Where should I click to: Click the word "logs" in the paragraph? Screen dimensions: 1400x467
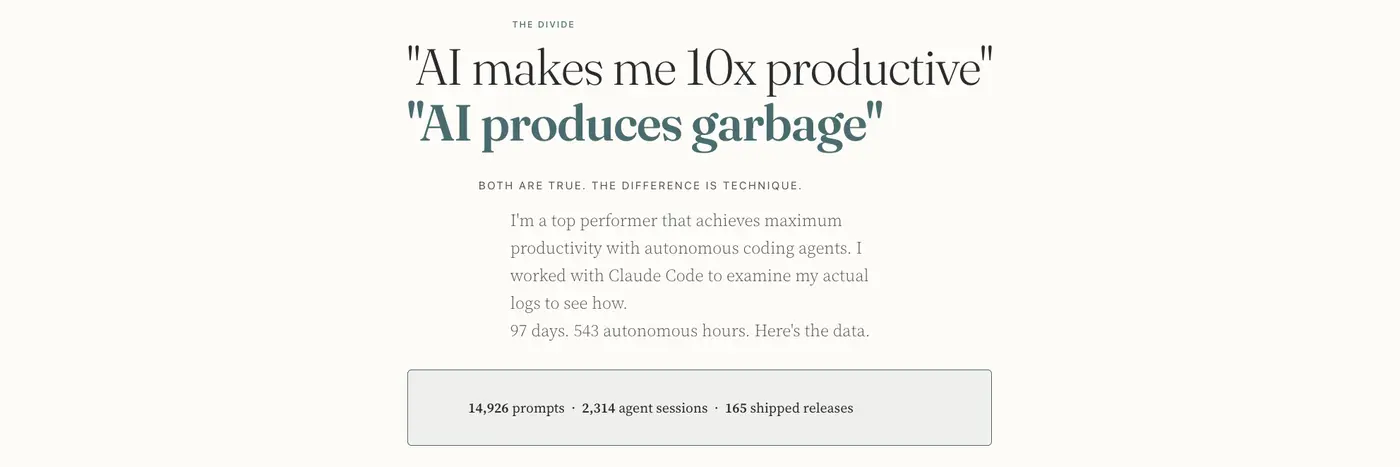pos(527,303)
